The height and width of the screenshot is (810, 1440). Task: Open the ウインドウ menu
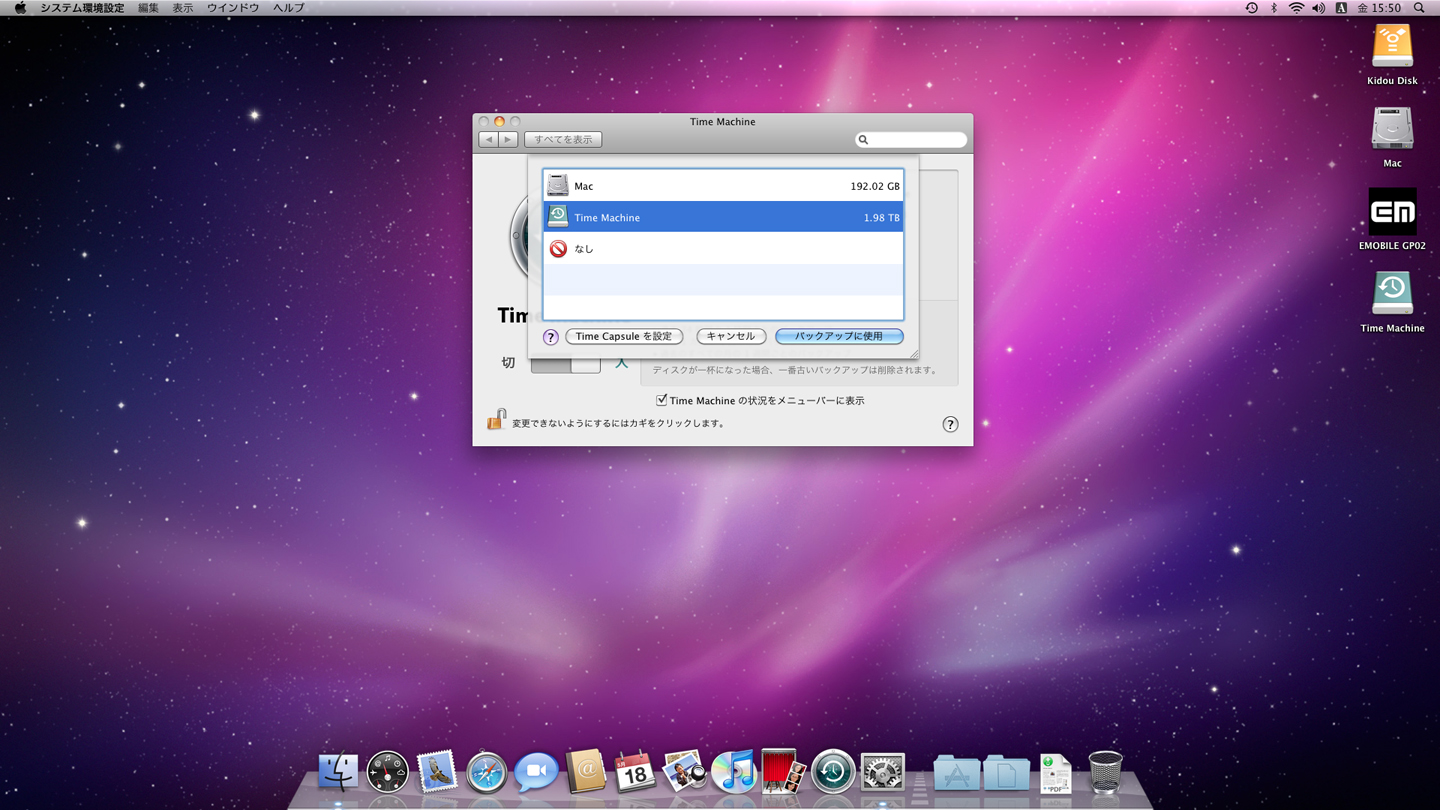click(x=233, y=8)
